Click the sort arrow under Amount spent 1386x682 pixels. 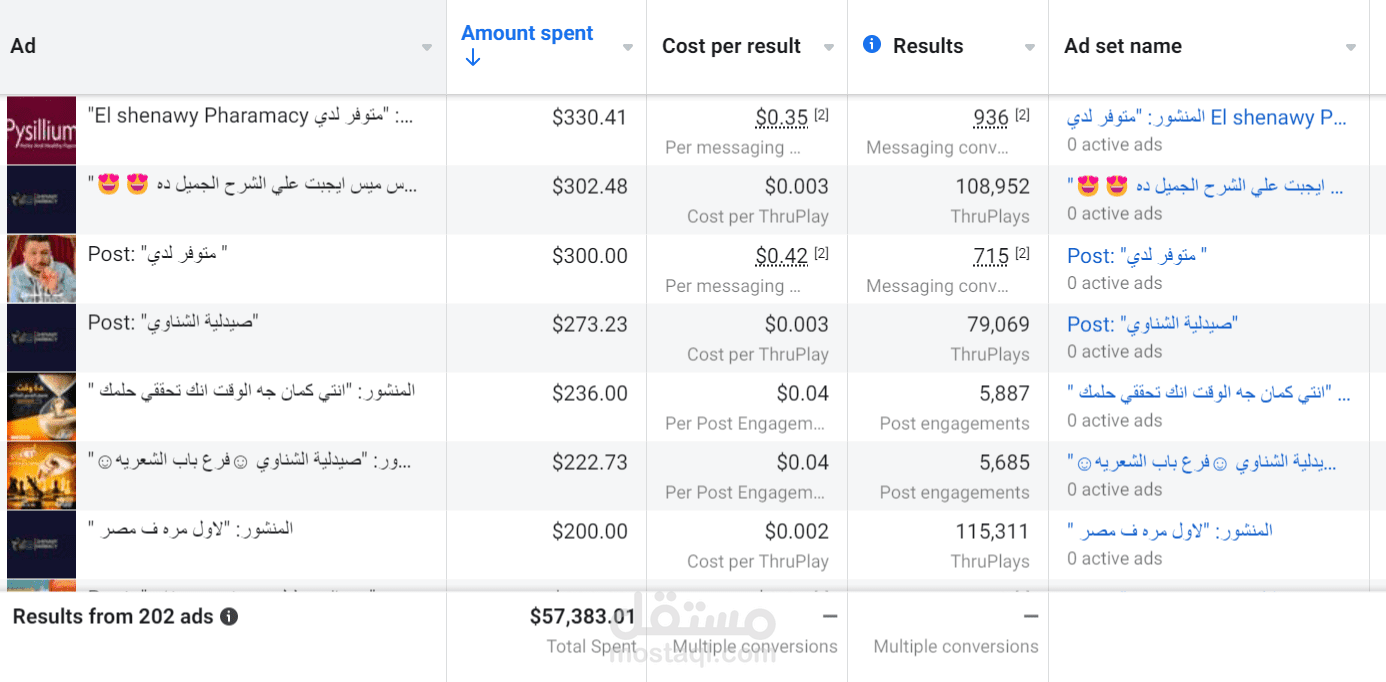click(473, 58)
